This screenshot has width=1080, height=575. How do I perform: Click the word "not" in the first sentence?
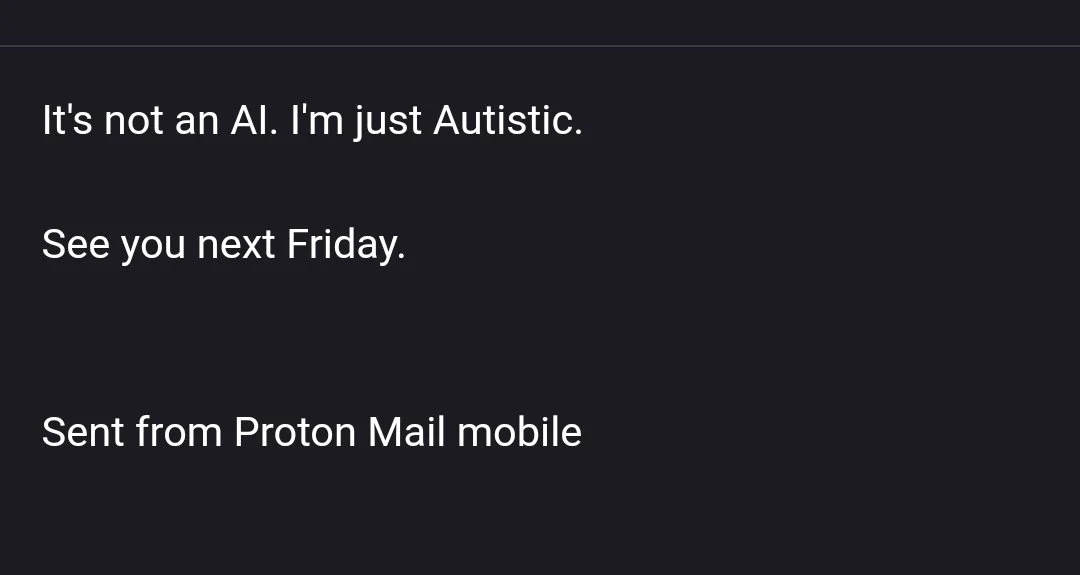(134, 121)
